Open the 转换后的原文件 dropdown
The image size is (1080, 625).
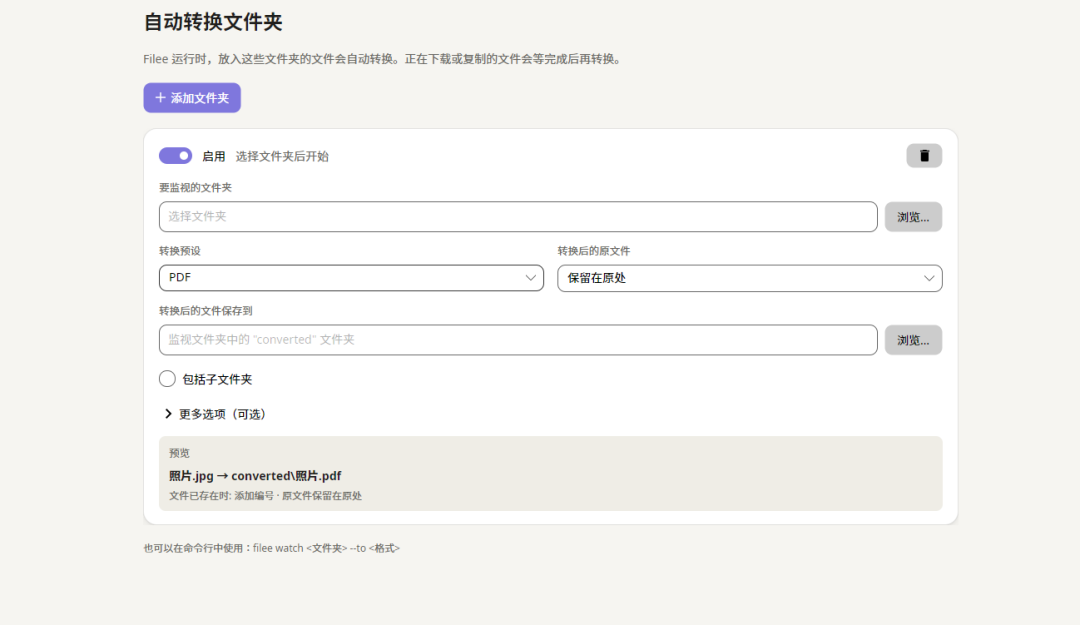pyautogui.click(x=749, y=278)
